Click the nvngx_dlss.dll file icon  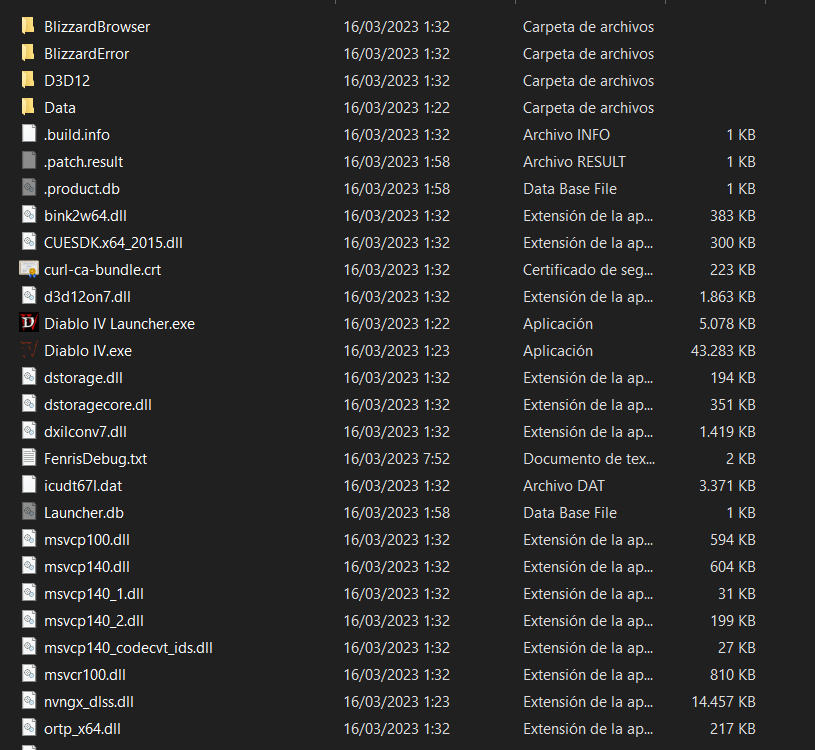[x=29, y=701]
